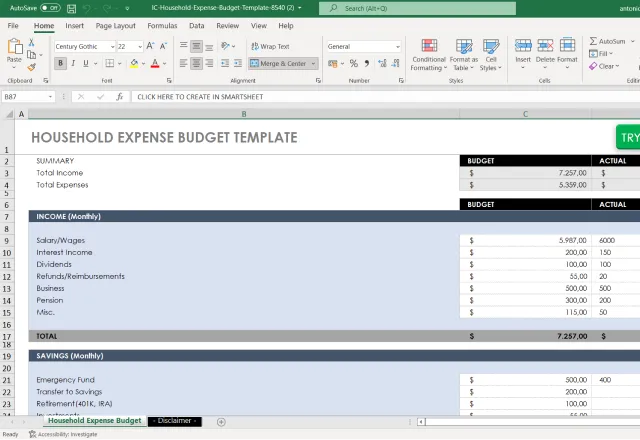Click the Align Right icon
The width and height of the screenshot is (640, 440).
coord(209,63)
